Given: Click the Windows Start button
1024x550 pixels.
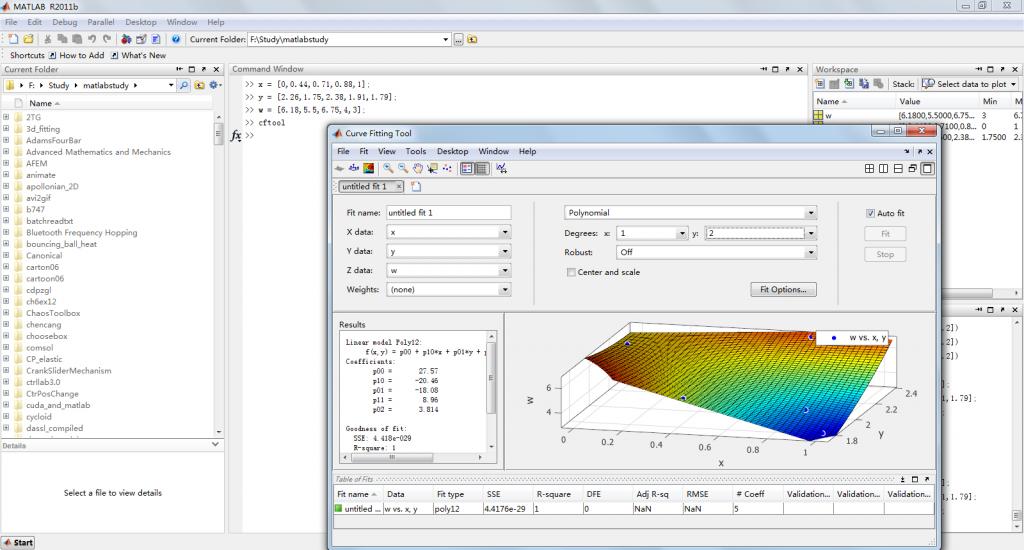Looking at the screenshot, I should pos(18,542).
